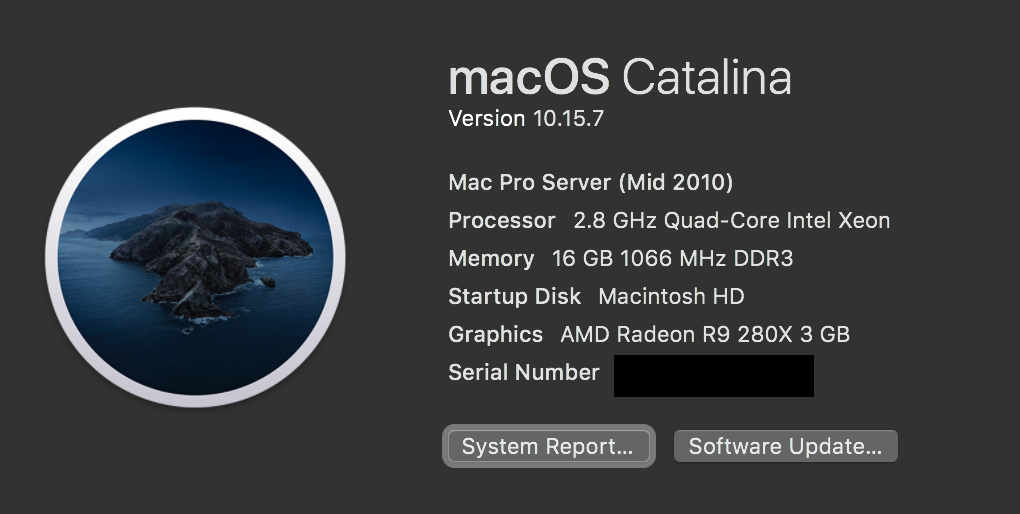Viewport: 1020px width, 514px height.
Task: Select the AMD Radeon R9 280X 3 GB value
Action: pyautogui.click(x=705, y=334)
